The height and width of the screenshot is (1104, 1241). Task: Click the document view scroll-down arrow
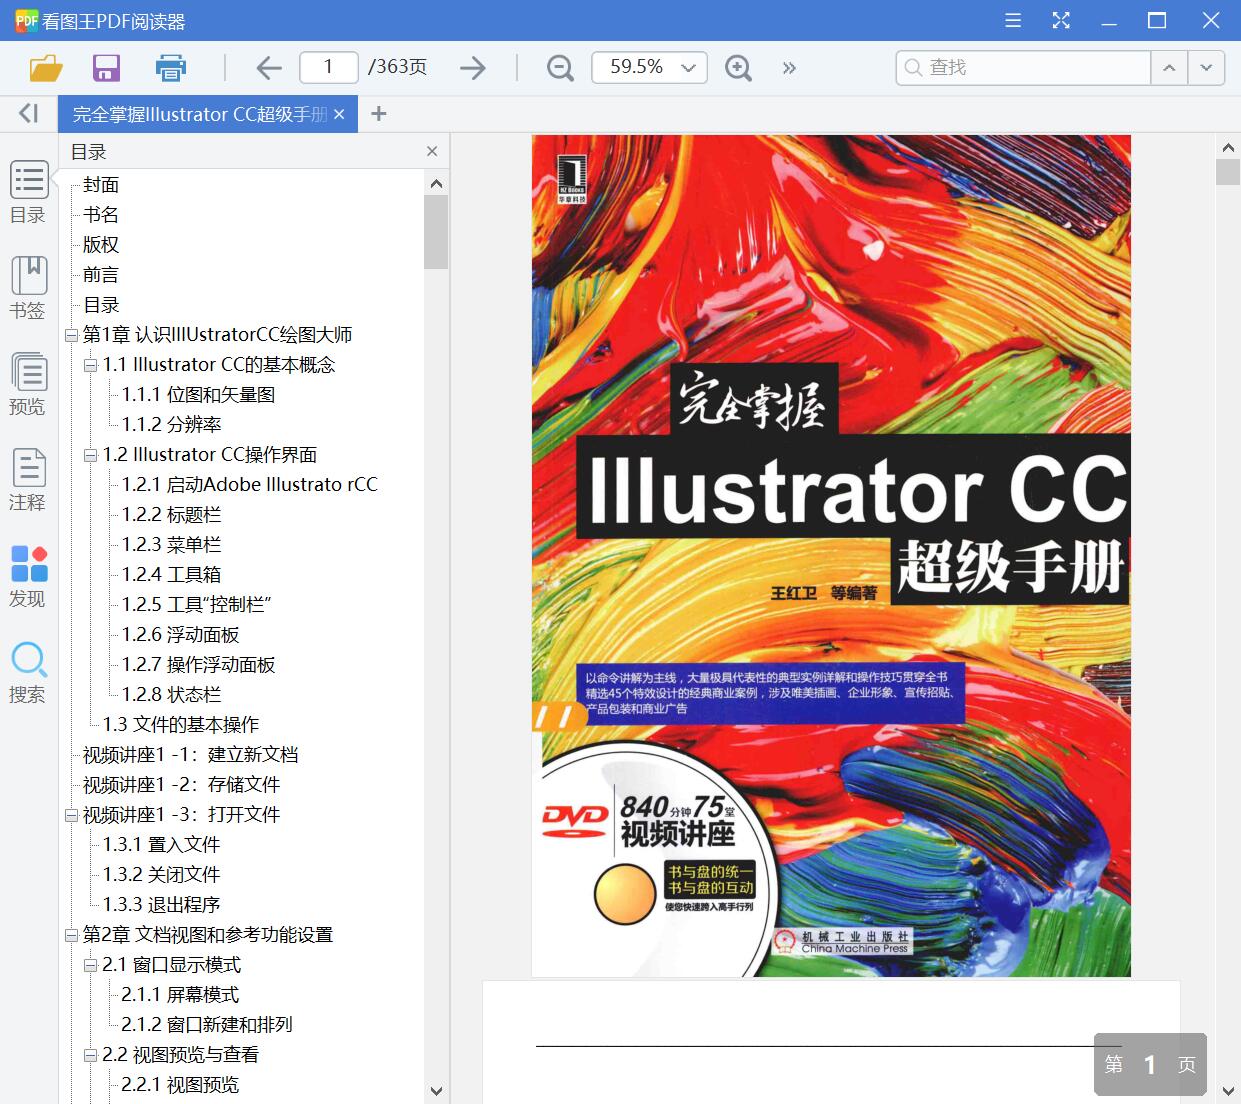[1228, 1090]
